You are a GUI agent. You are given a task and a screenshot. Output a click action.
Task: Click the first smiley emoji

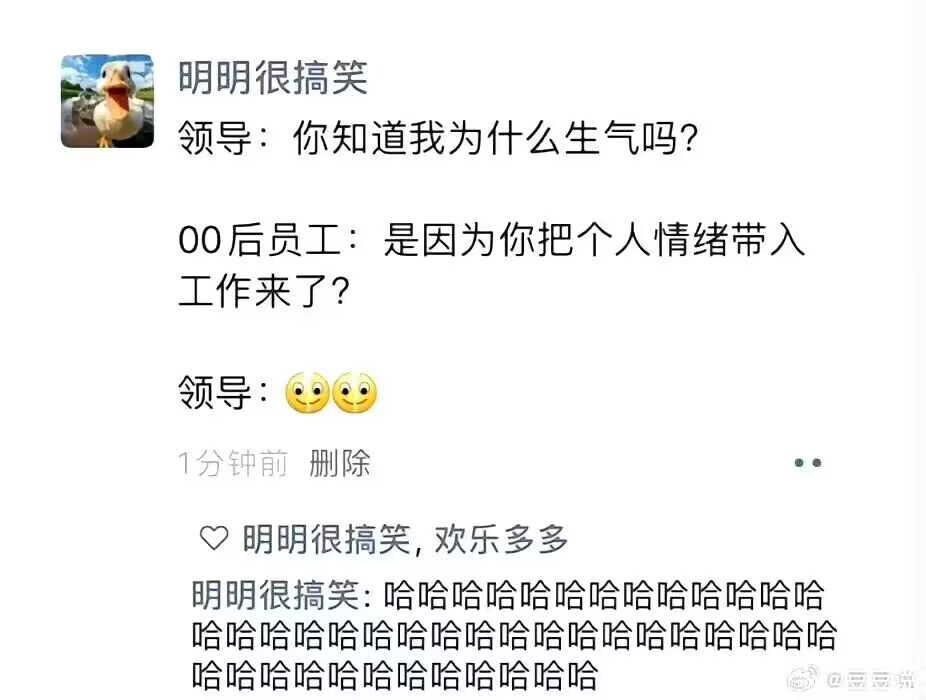pos(307,393)
